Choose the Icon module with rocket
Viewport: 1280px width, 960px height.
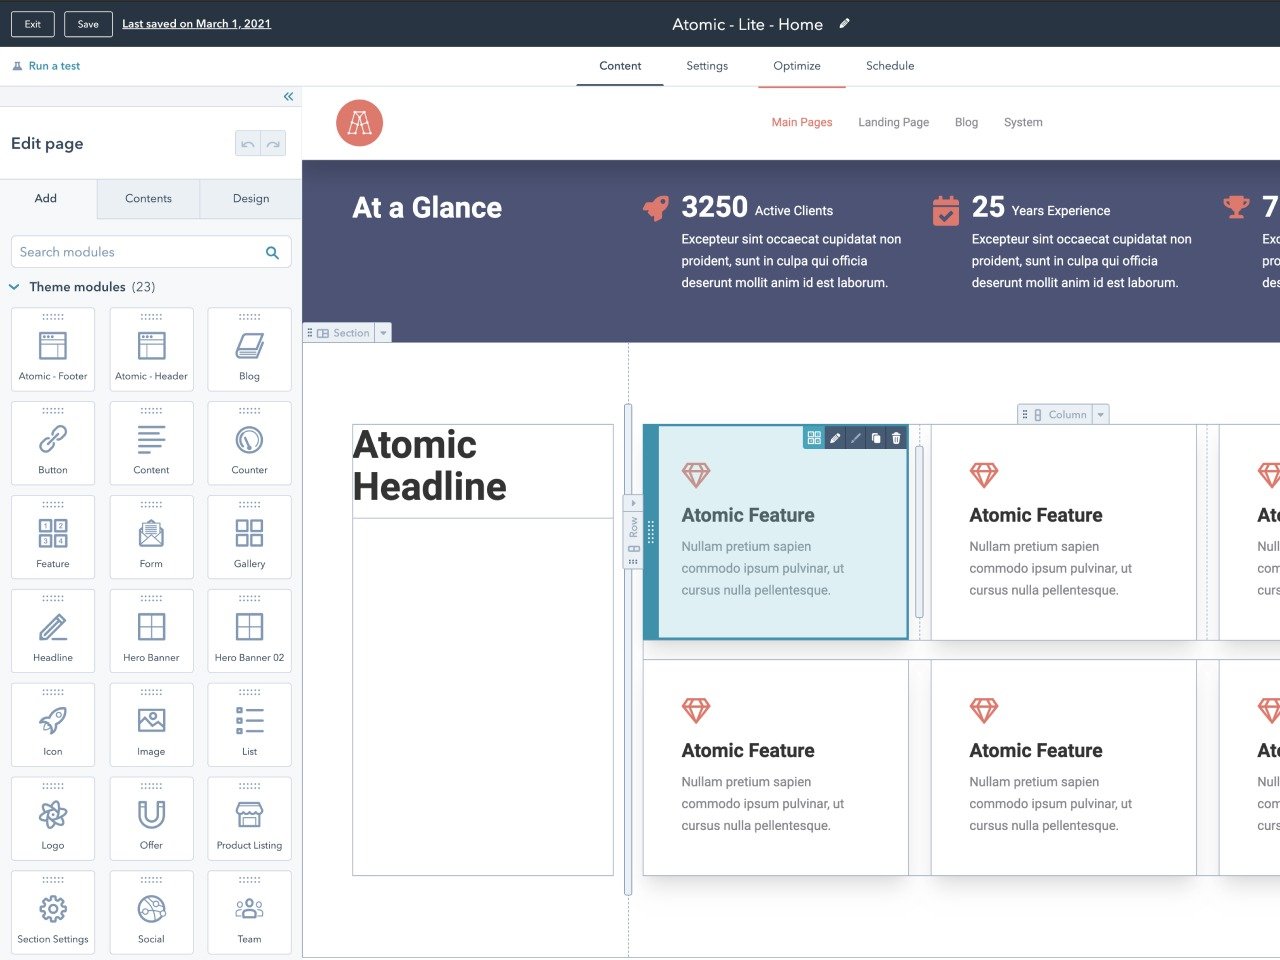point(53,725)
